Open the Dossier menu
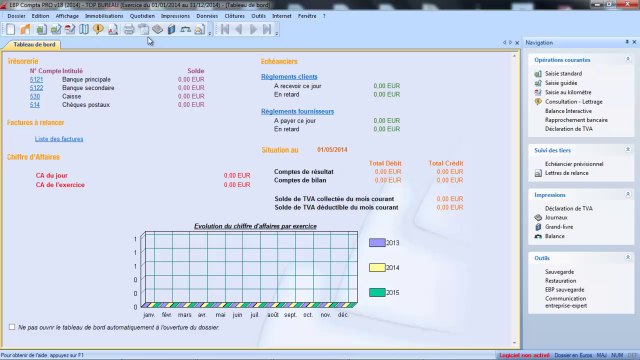Image resolution: width=640 pixels, height=360 pixels. [16, 16]
